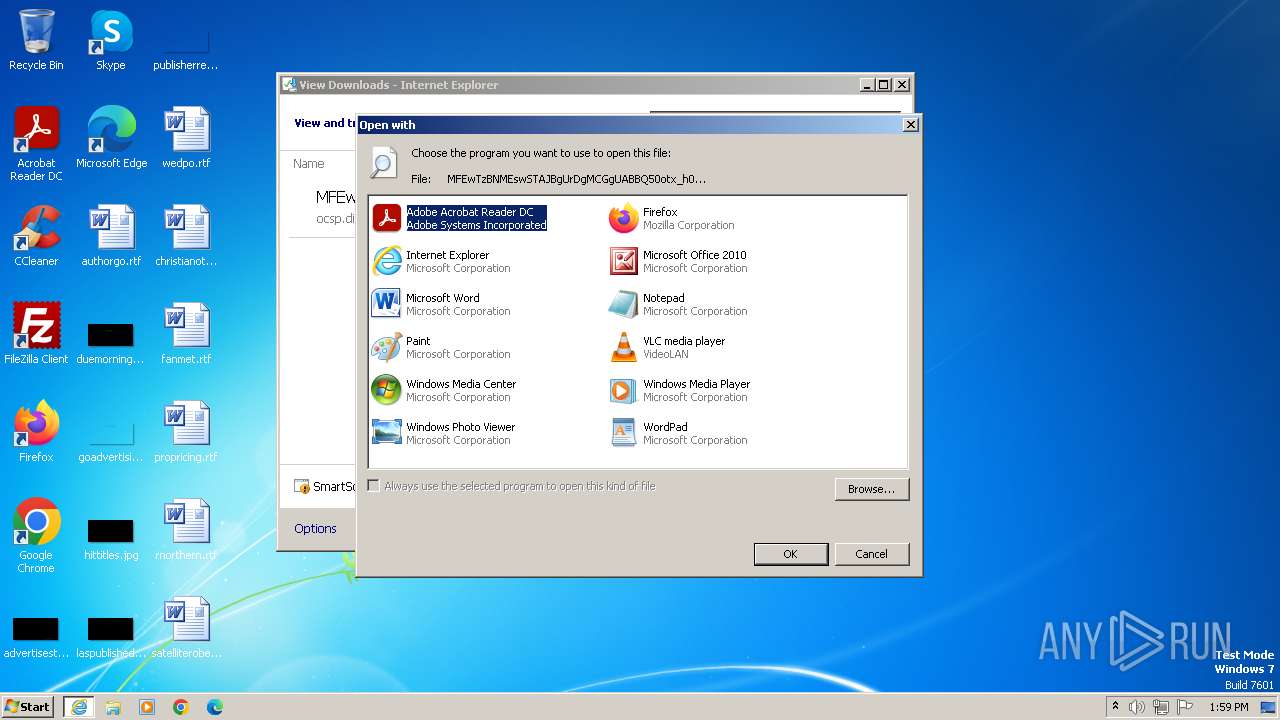Open Google Chrome desktop shortcut
The height and width of the screenshot is (720, 1280).
pos(36,536)
